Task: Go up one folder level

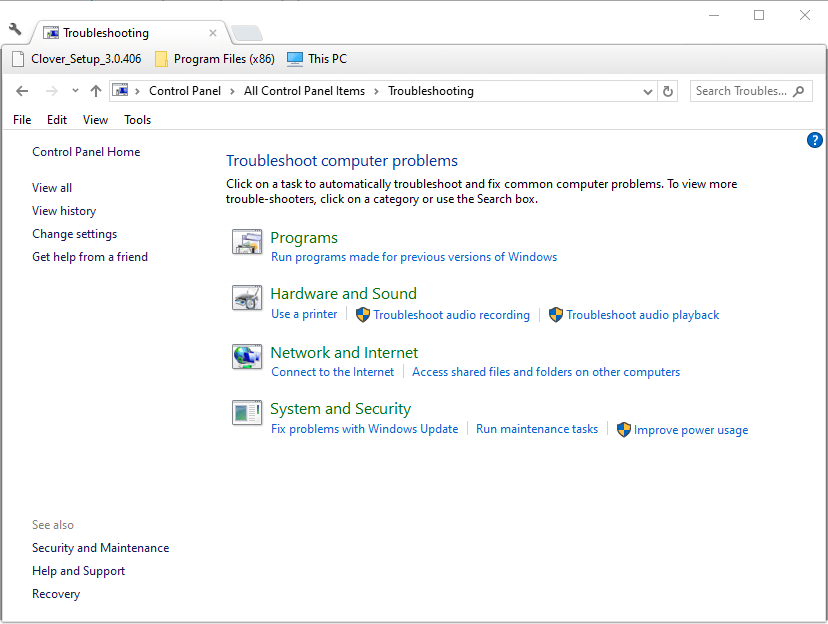Action: point(96,91)
